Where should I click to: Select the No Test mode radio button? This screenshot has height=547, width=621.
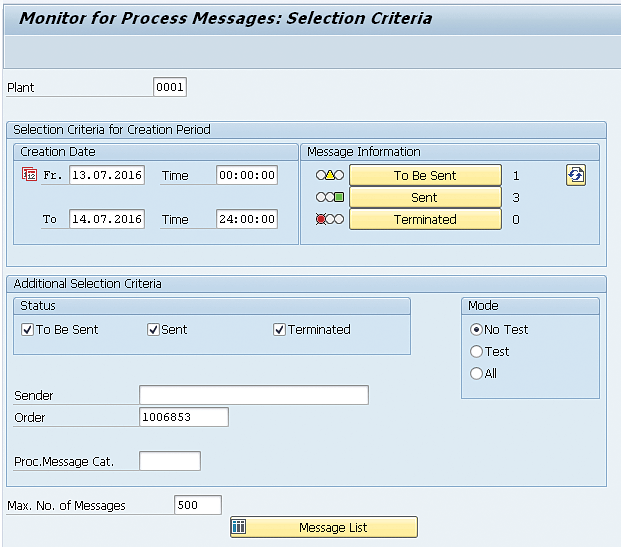476,329
